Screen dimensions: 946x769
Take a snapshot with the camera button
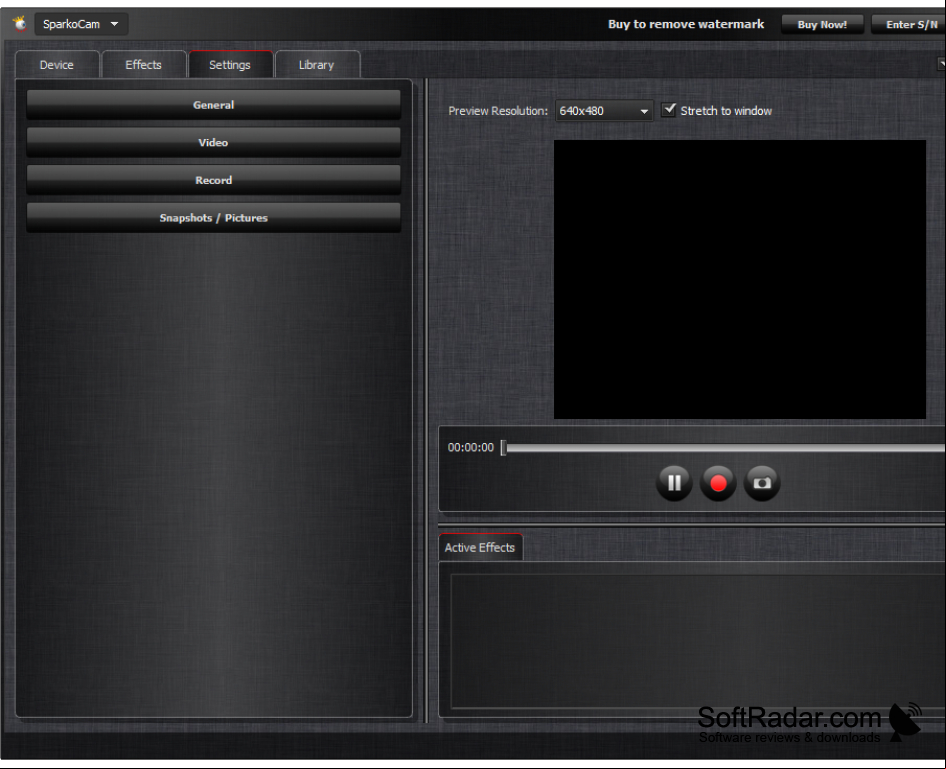[762, 483]
